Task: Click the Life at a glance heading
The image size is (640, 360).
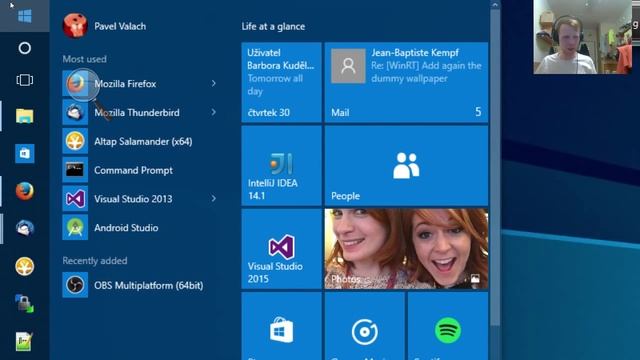Action: click(x=273, y=27)
